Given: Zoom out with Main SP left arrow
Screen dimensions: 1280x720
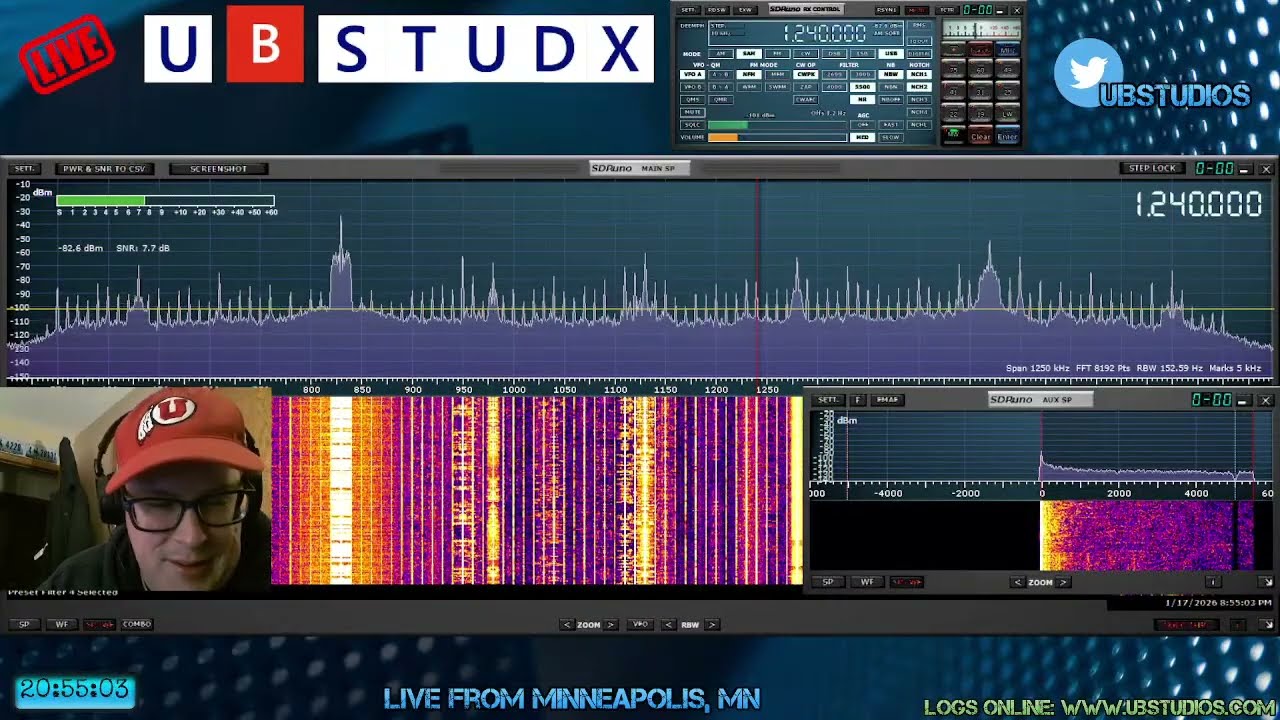Looking at the screenshot, I should [567, 624].
